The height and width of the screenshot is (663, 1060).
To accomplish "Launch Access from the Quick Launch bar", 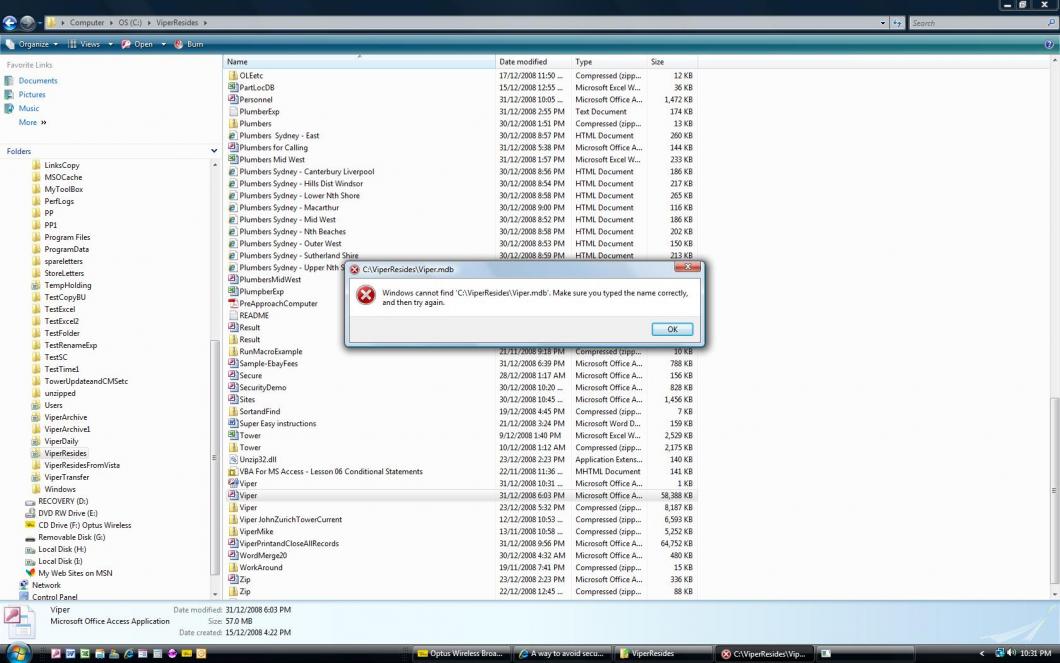I will 55,654.
